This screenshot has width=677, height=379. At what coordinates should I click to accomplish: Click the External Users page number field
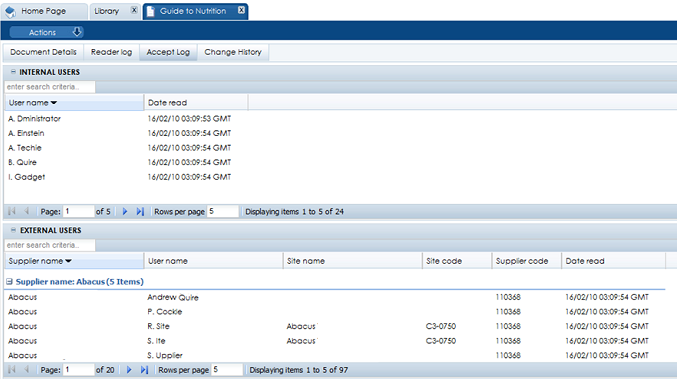click(78, 370)
